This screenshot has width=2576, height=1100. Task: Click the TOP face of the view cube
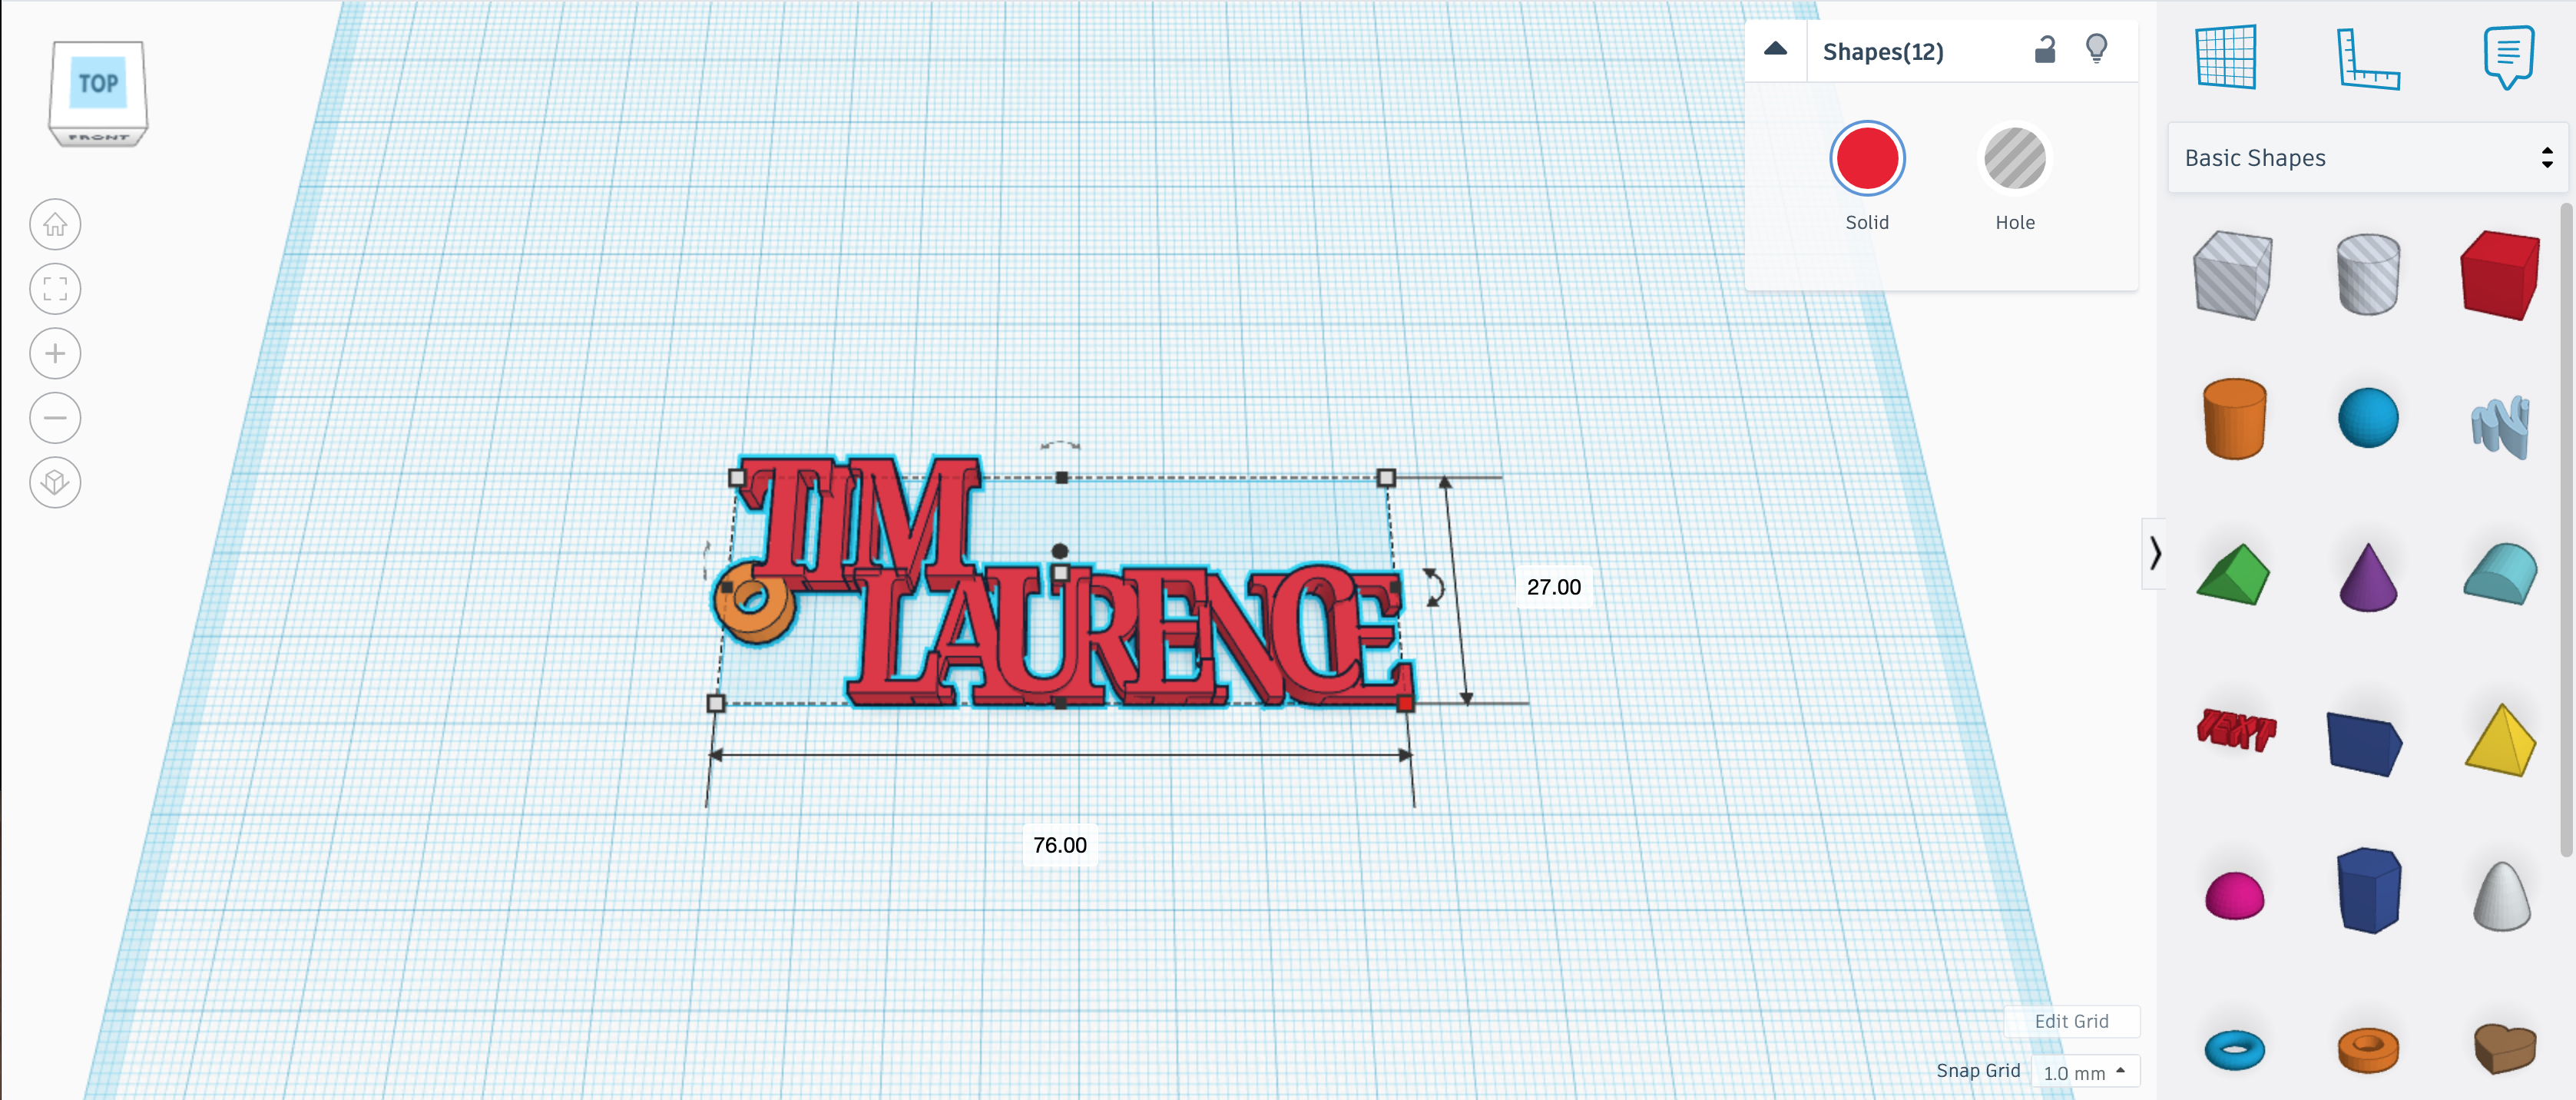pyautogui.click(x=98, y=84)
